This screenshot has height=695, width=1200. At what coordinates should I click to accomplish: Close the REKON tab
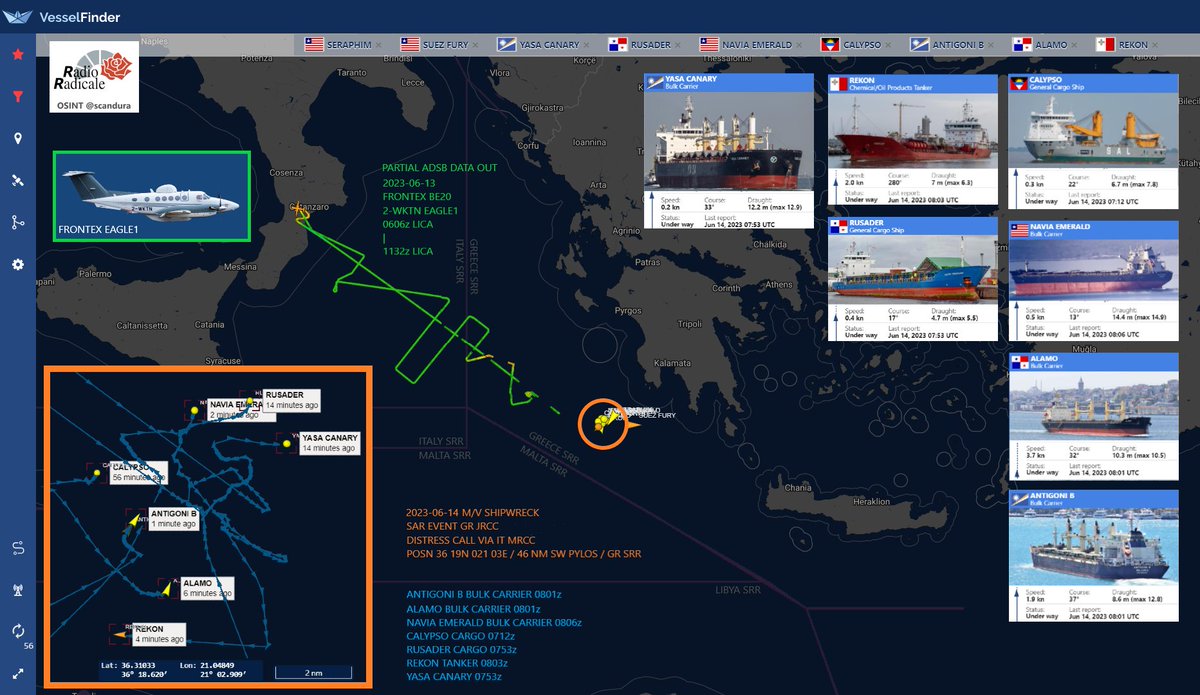coord(1153,45)
